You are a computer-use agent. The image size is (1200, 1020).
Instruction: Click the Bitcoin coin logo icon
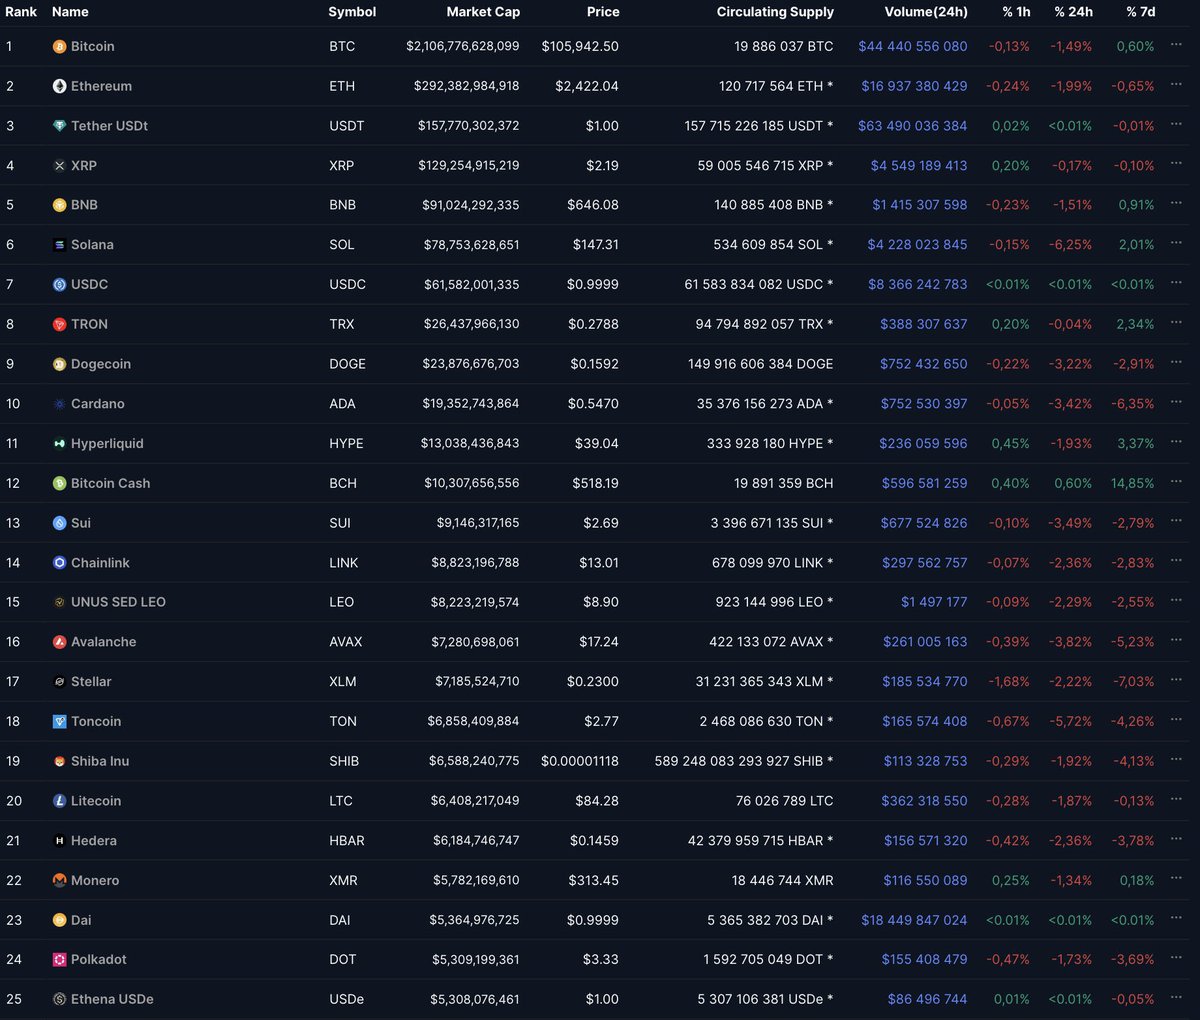[x=59, y=47]
